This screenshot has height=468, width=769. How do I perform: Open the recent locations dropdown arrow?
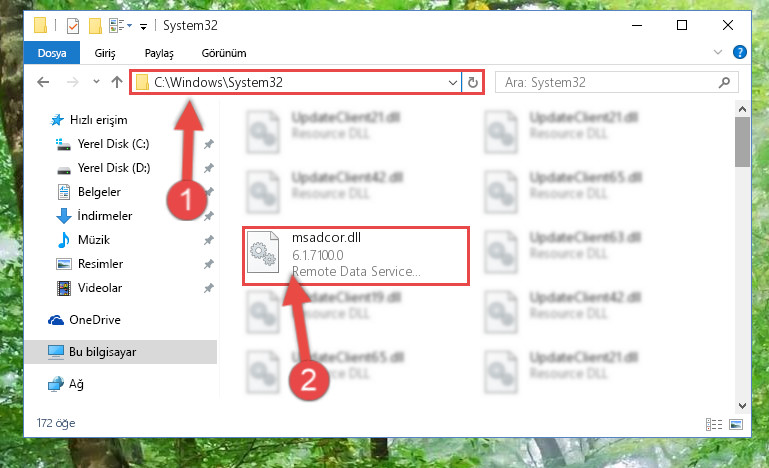(96, 82)
